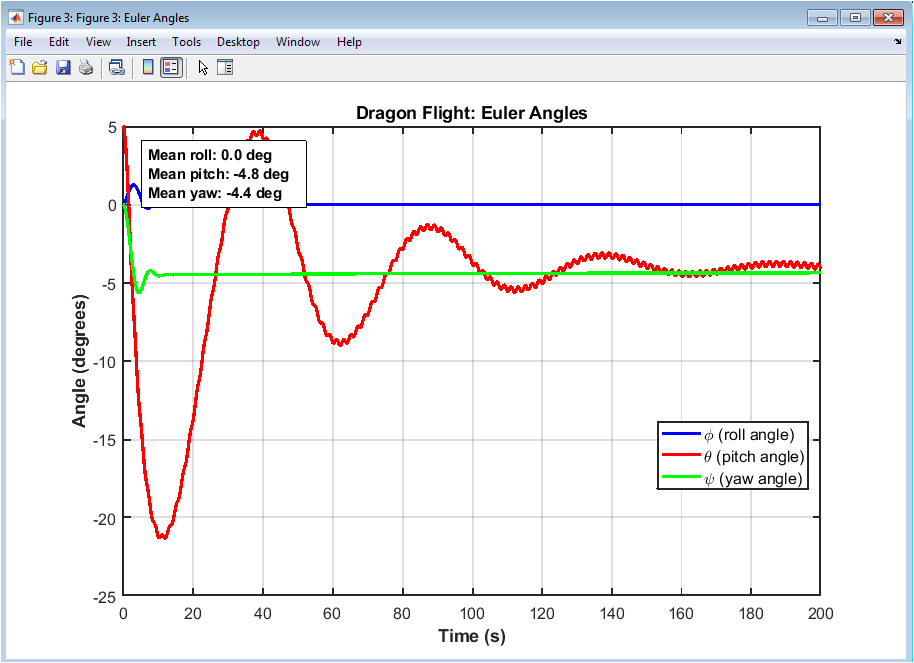Open the File menu
914x663 pixels.
pos(23,42)
